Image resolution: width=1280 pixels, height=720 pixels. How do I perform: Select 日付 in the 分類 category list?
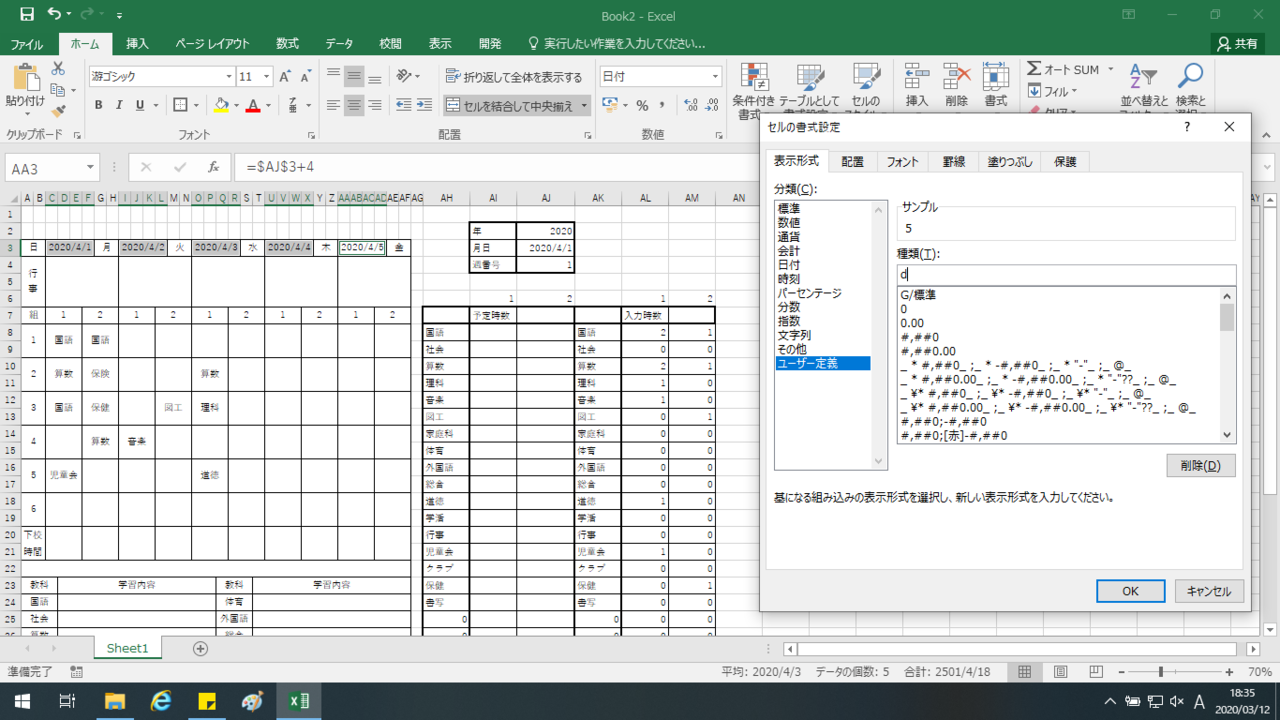[789, 265]
